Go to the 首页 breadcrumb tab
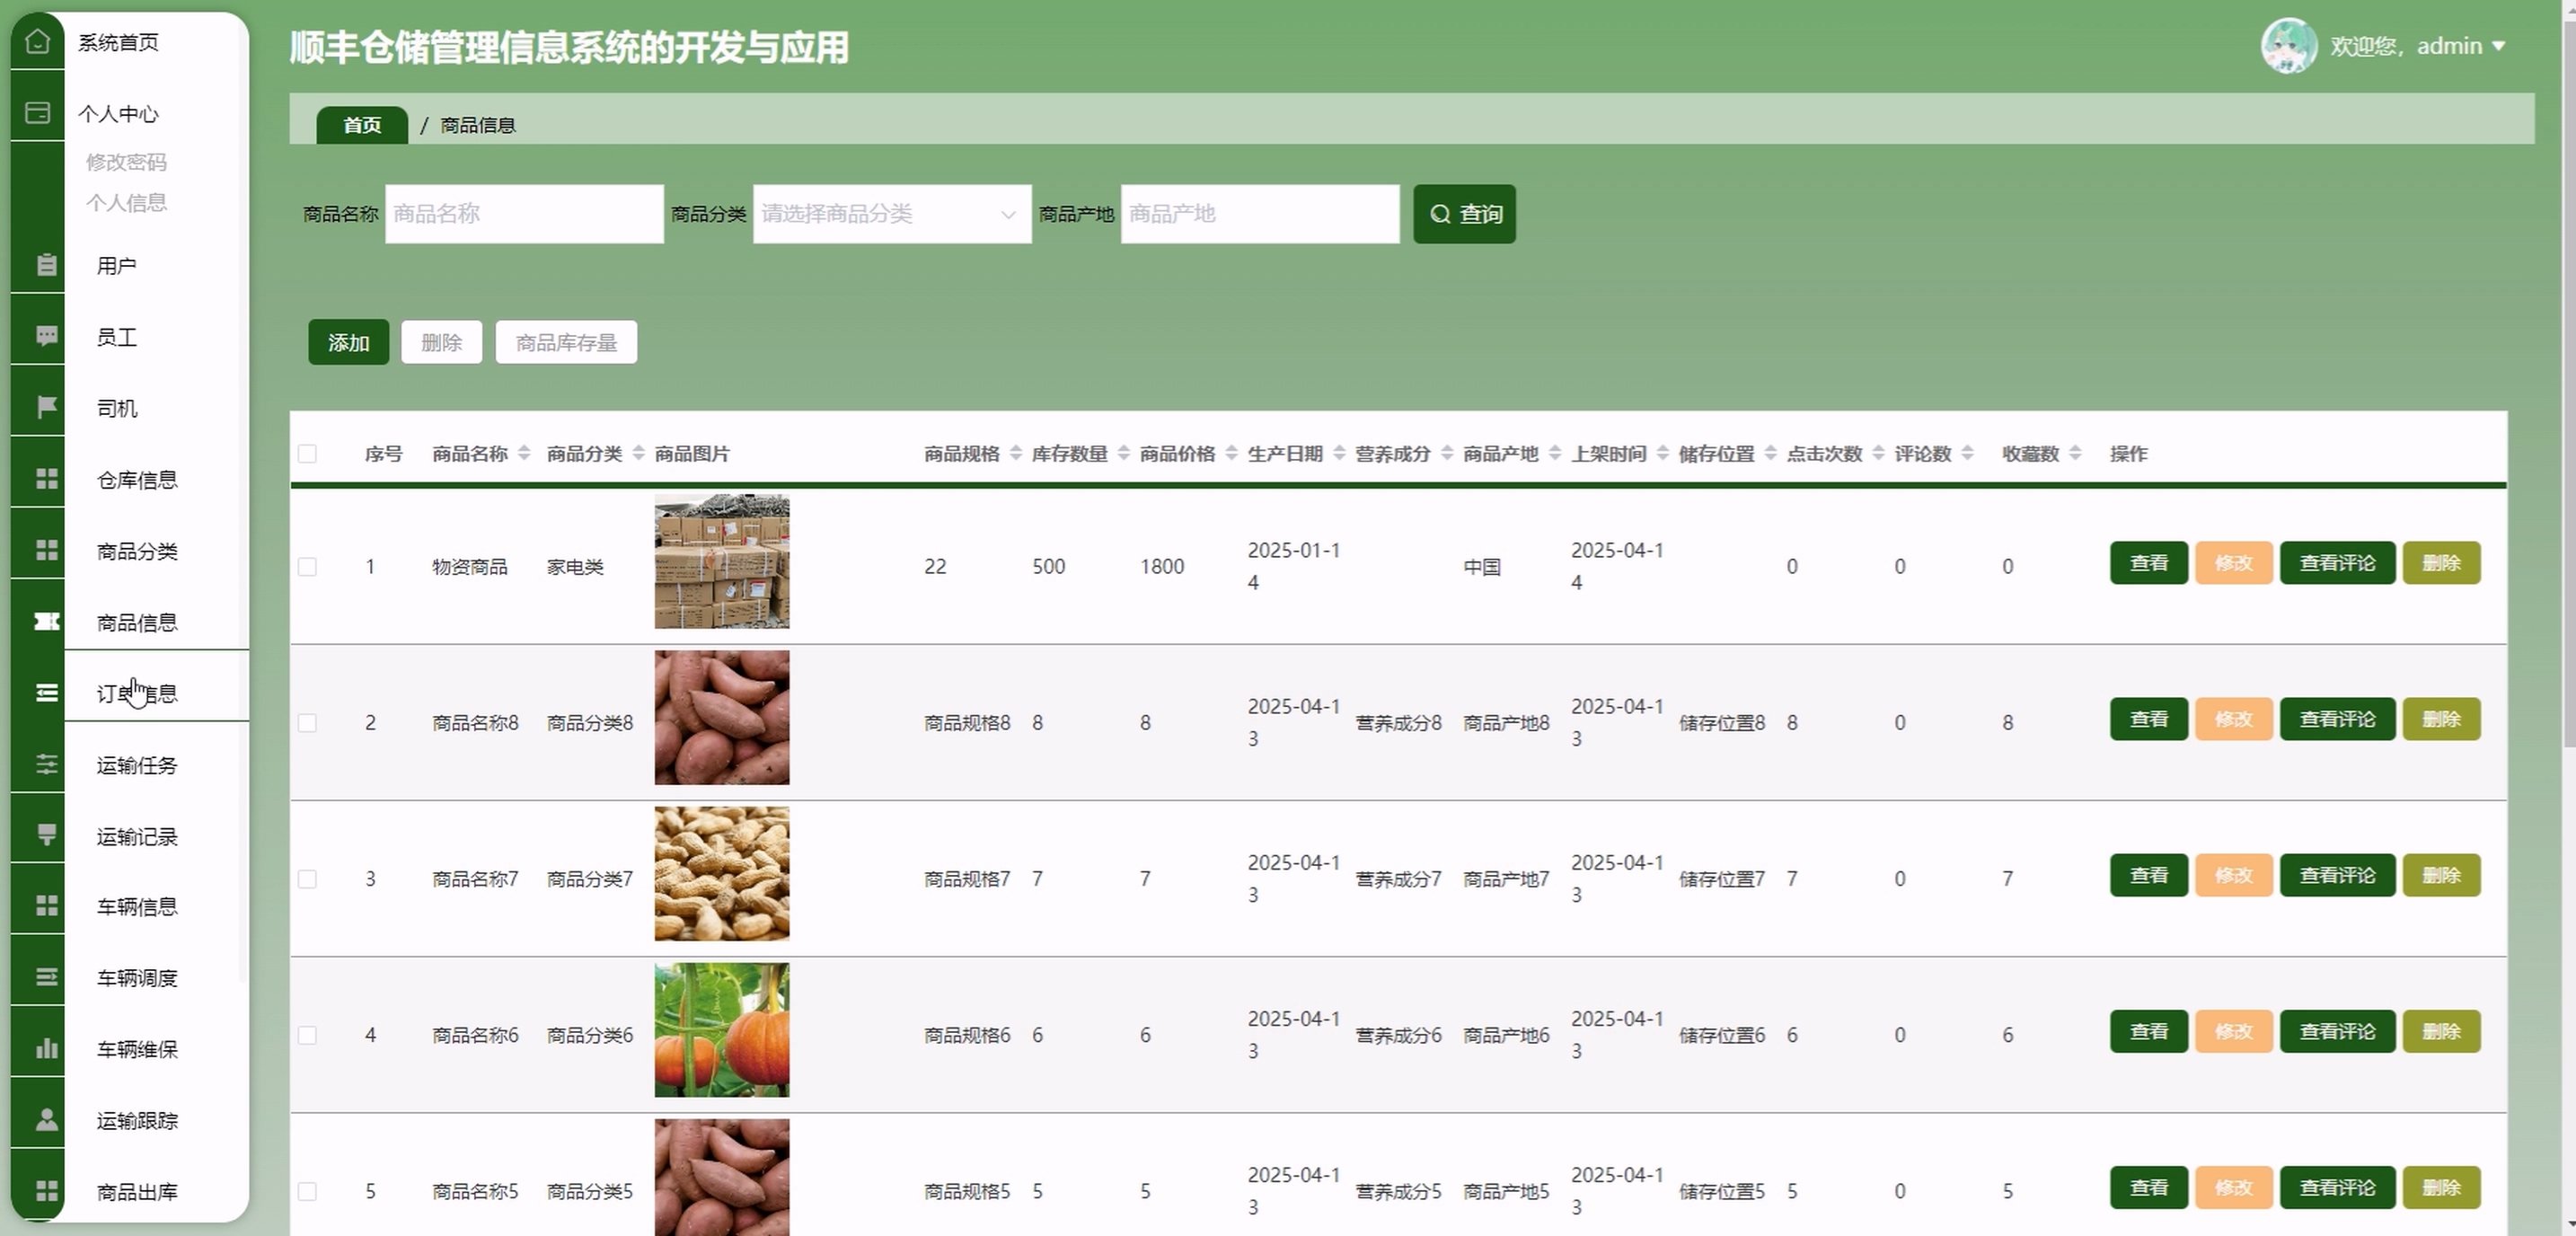This screenshot has width=2576, height=1236. click(362, 125)
